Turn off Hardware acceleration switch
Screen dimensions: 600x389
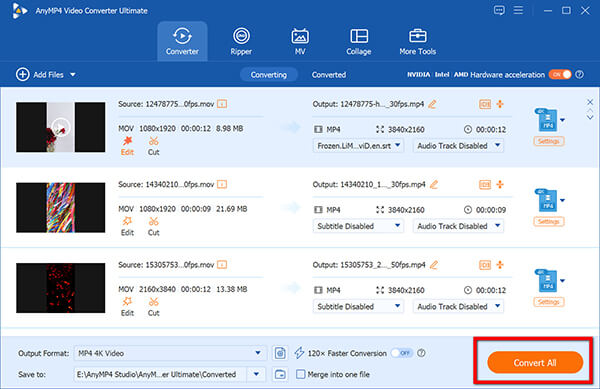coord(560,74)
